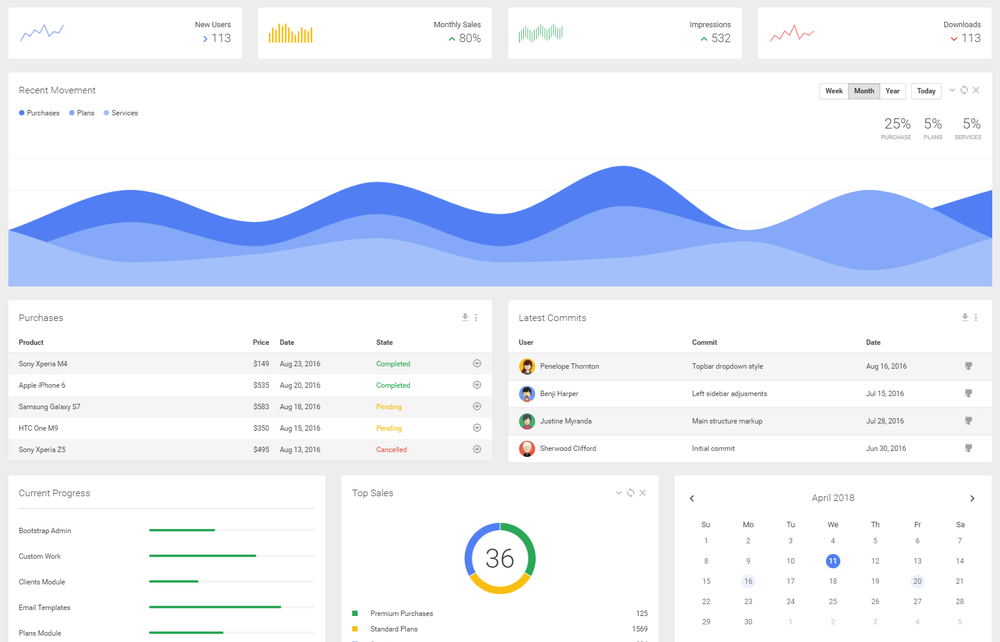Switch the chart to Year view

pyautogui.click(x=892, y=90)
